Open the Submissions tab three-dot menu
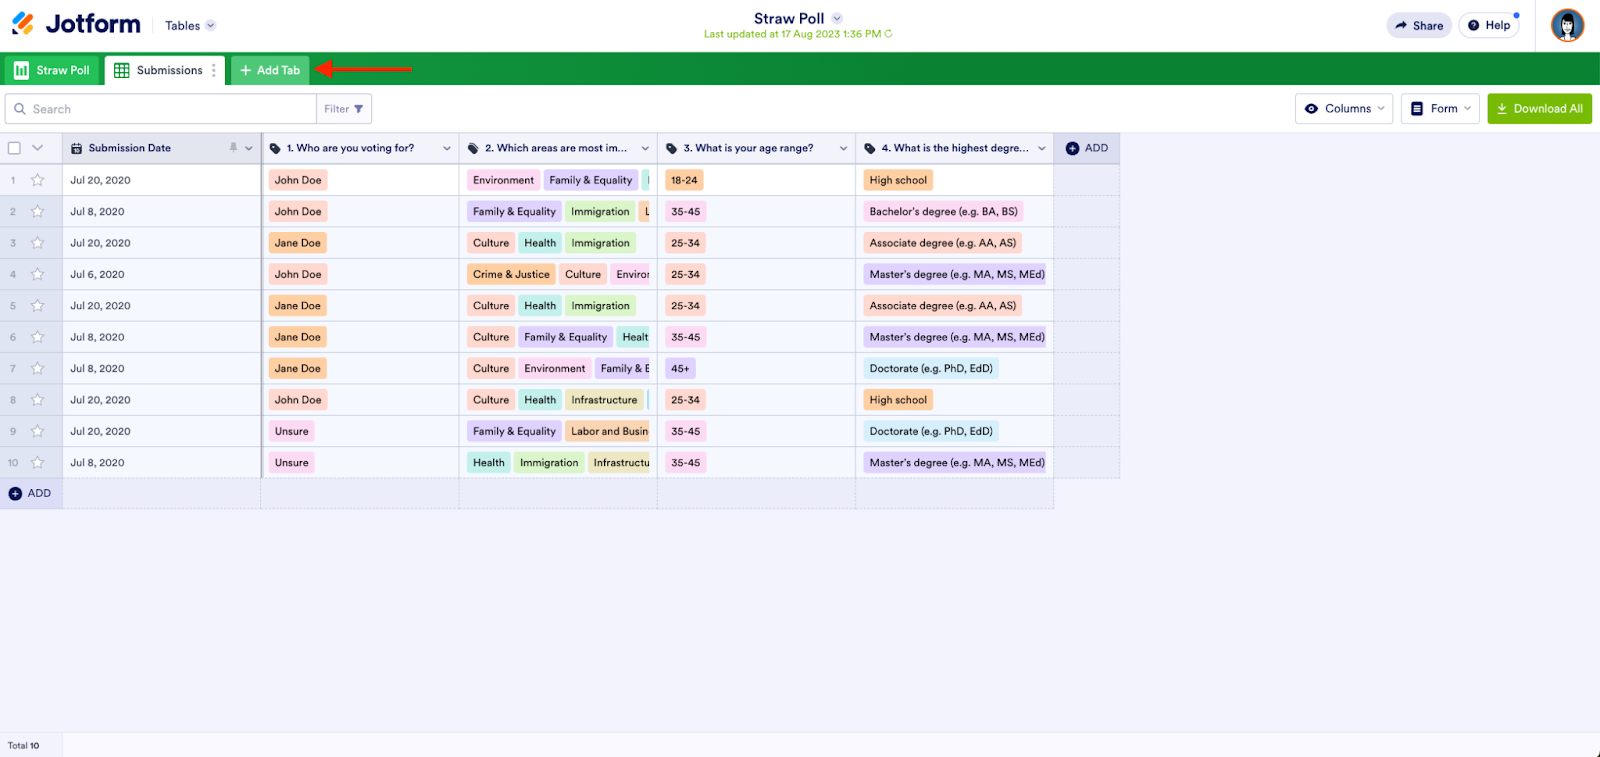 coord(214,70)
